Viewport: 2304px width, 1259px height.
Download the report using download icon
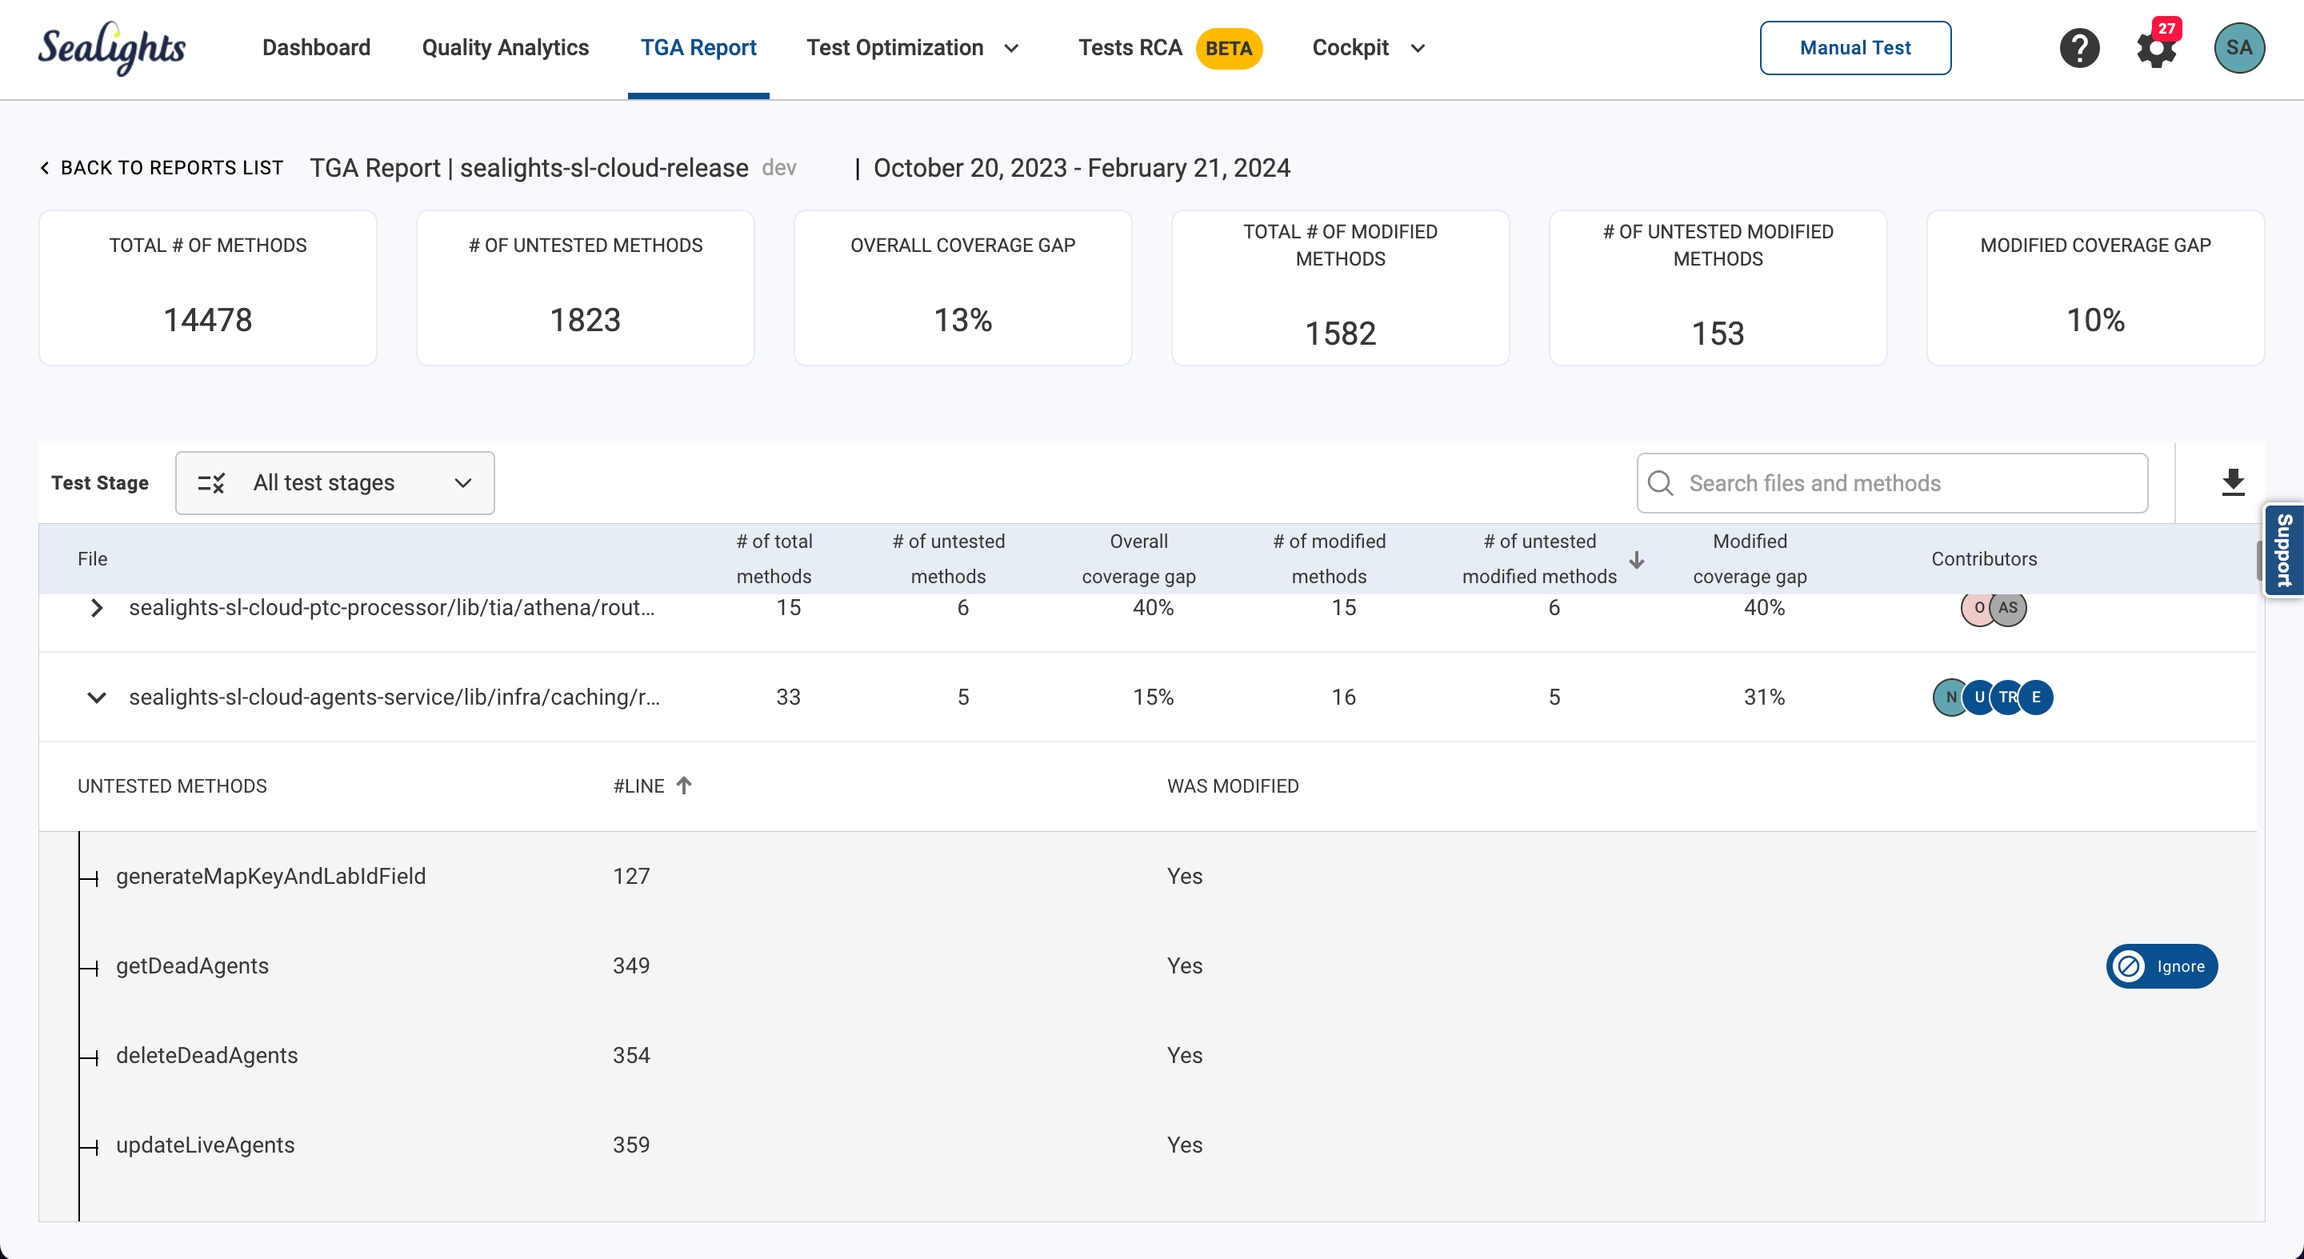point(2233,483)
